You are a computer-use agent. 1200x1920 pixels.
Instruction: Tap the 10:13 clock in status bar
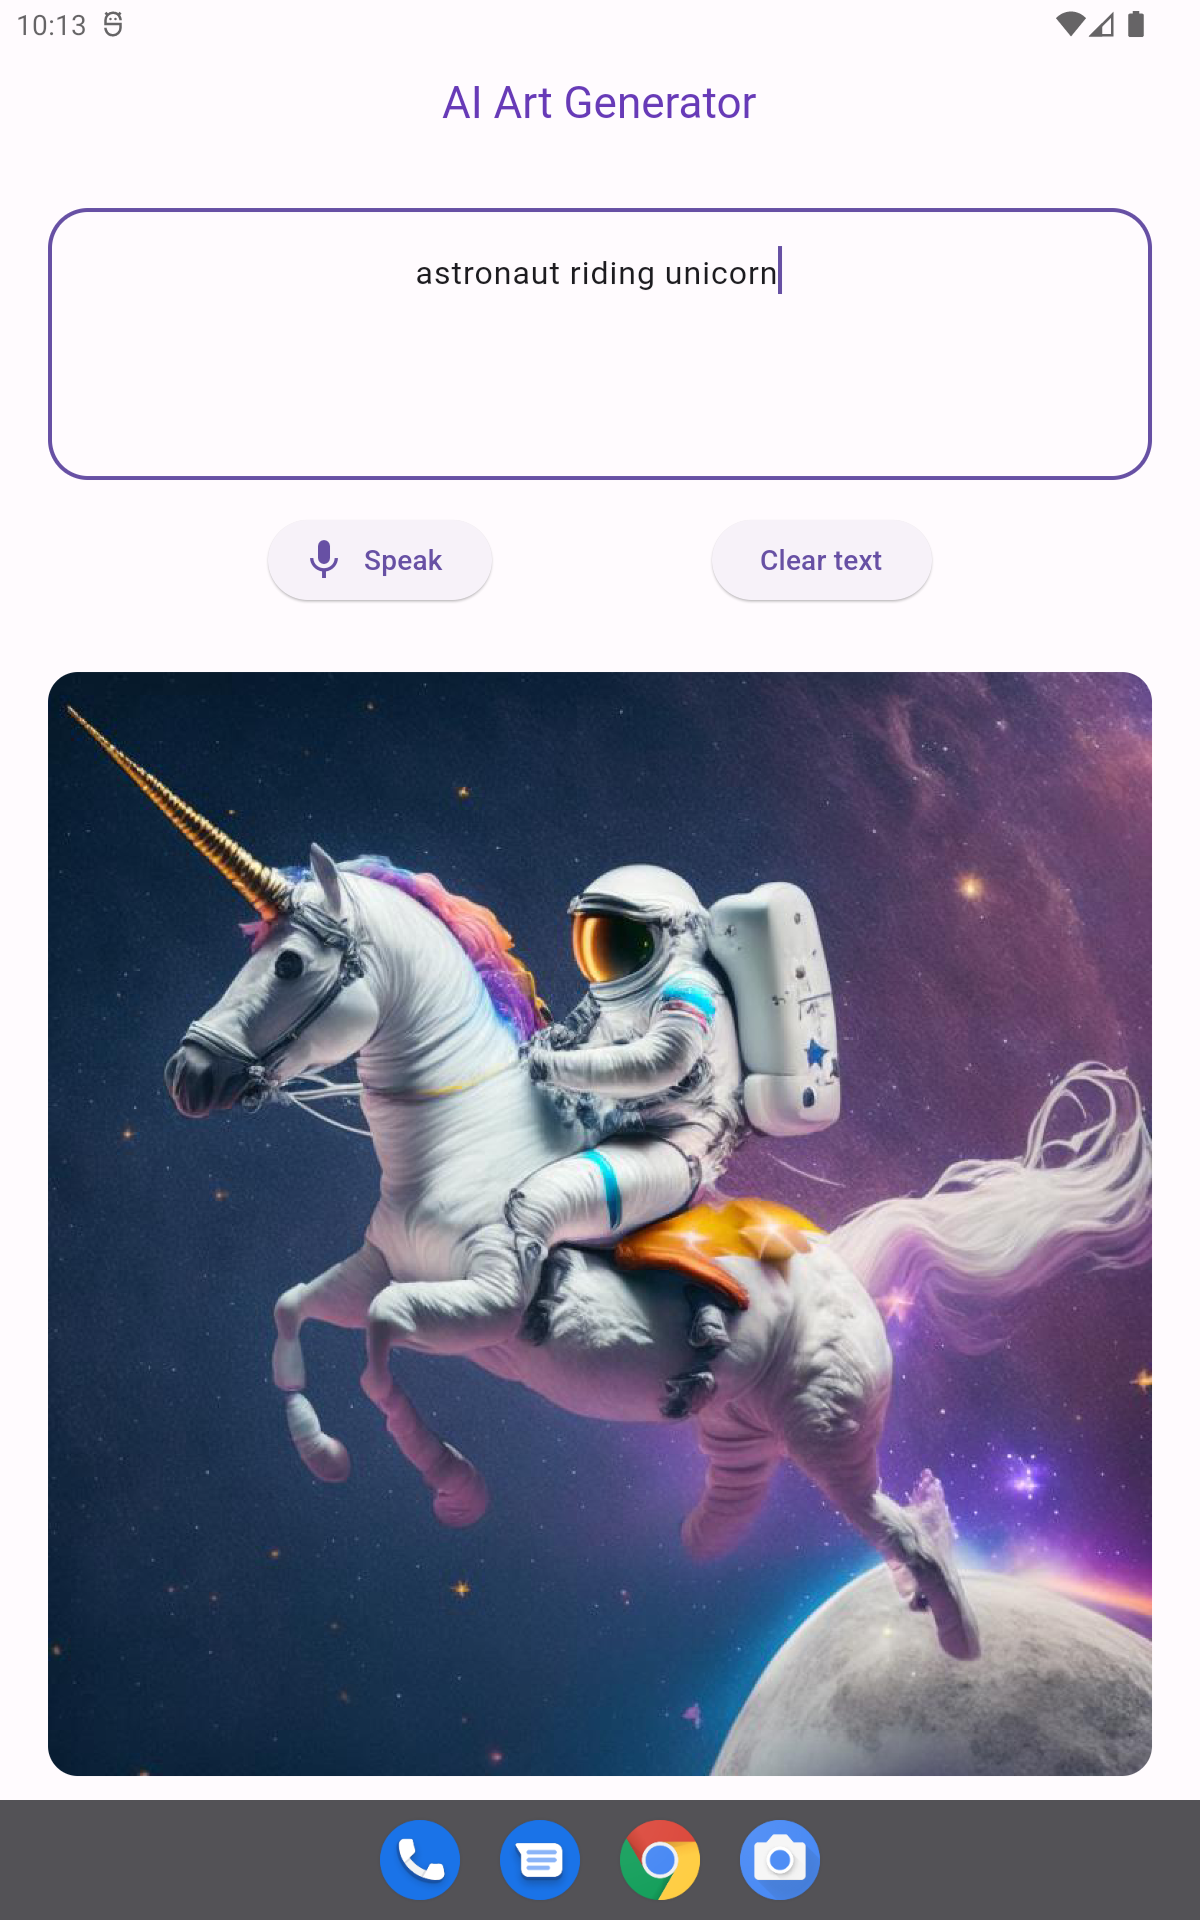click(x=52, y=25)
